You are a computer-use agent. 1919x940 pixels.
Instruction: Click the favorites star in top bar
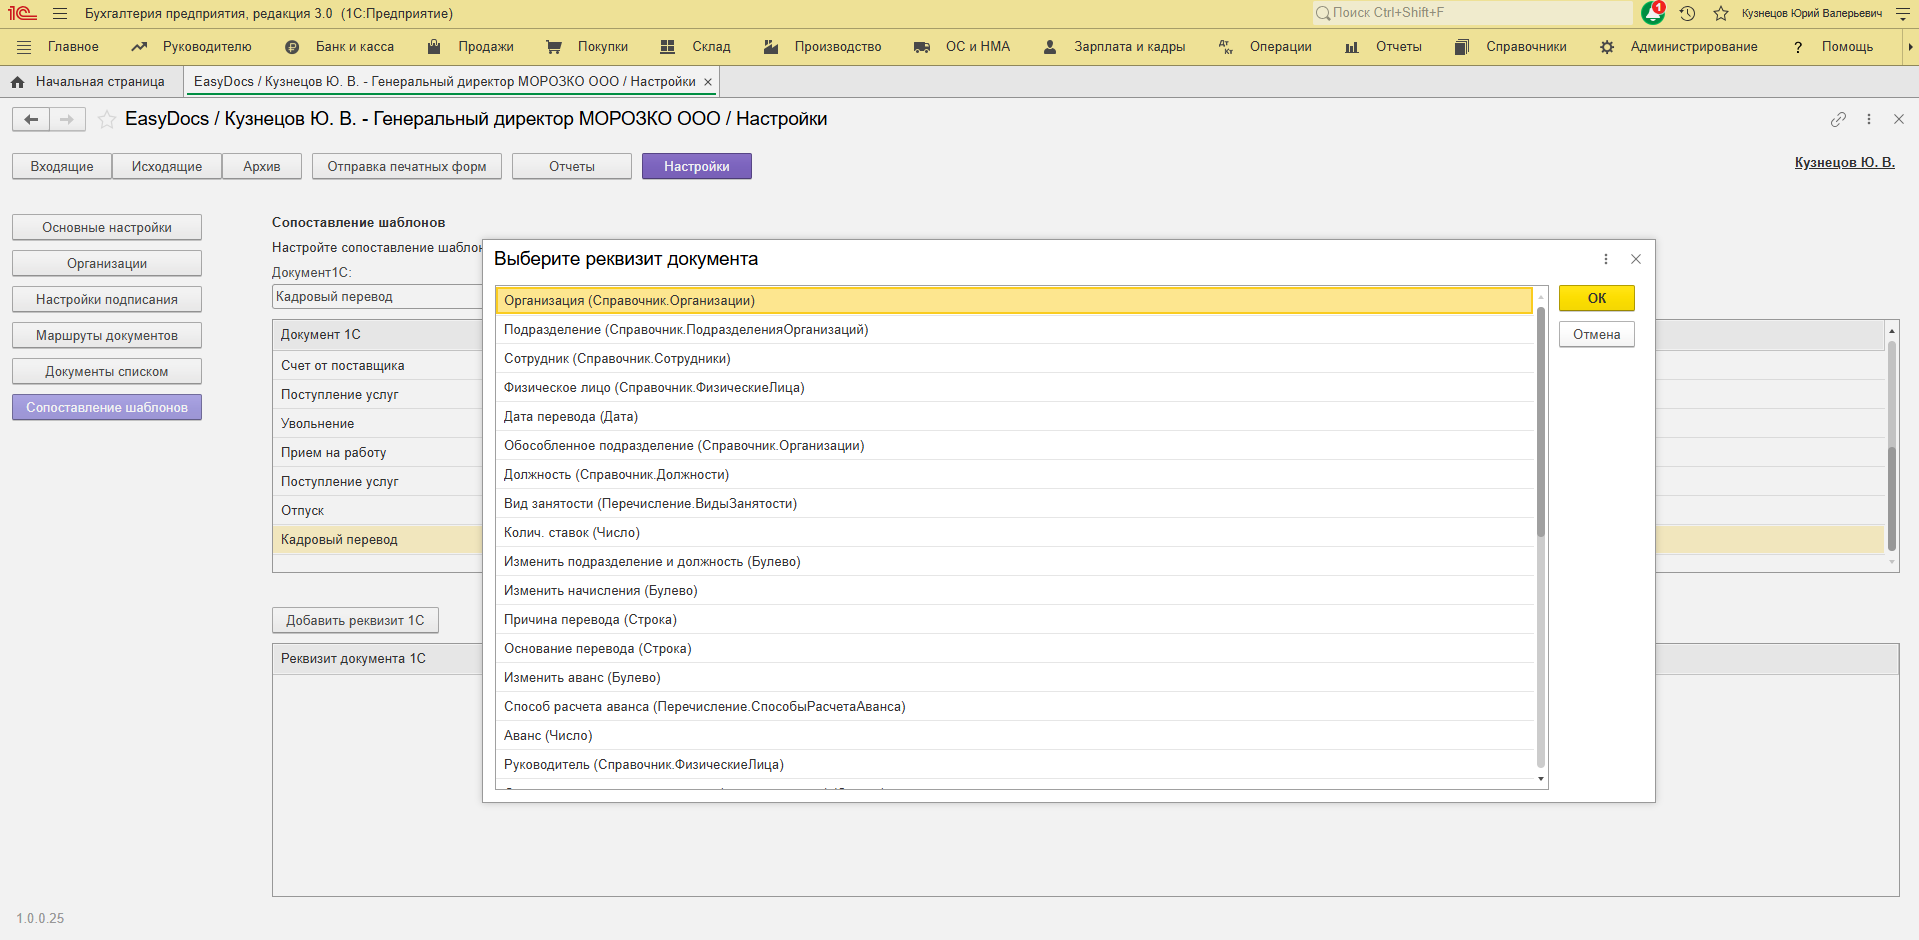1721,13
